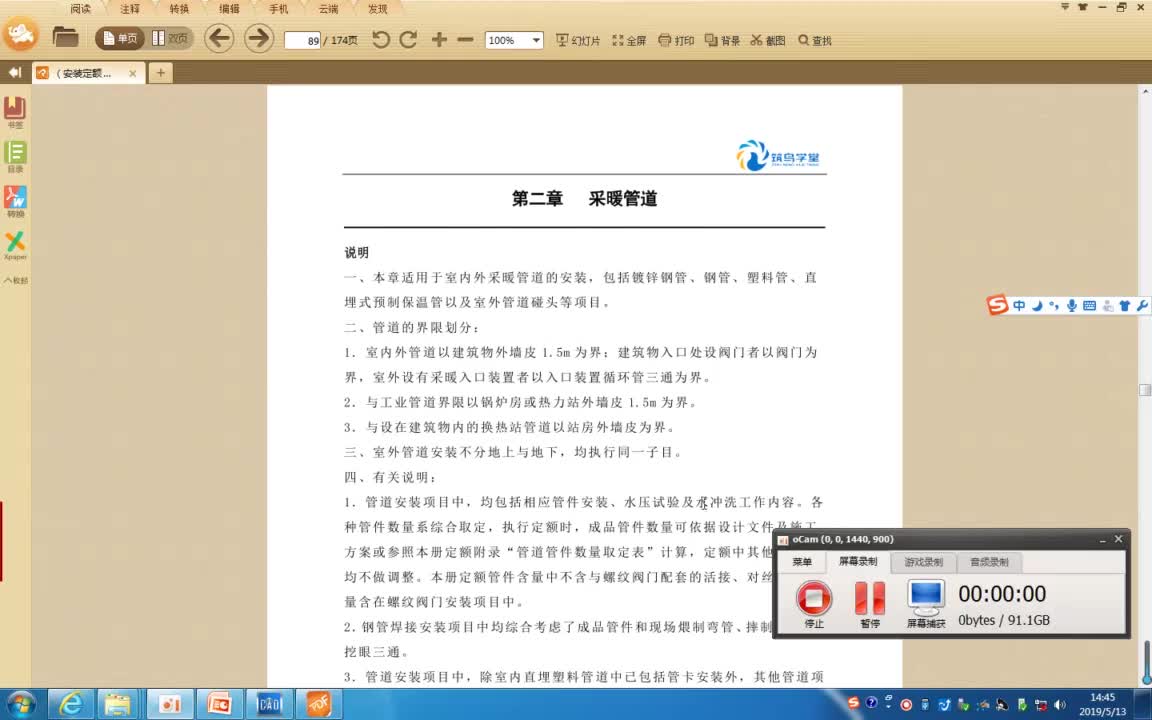
Task: Rotate page counterclockwise
Action: pos(381,40)
